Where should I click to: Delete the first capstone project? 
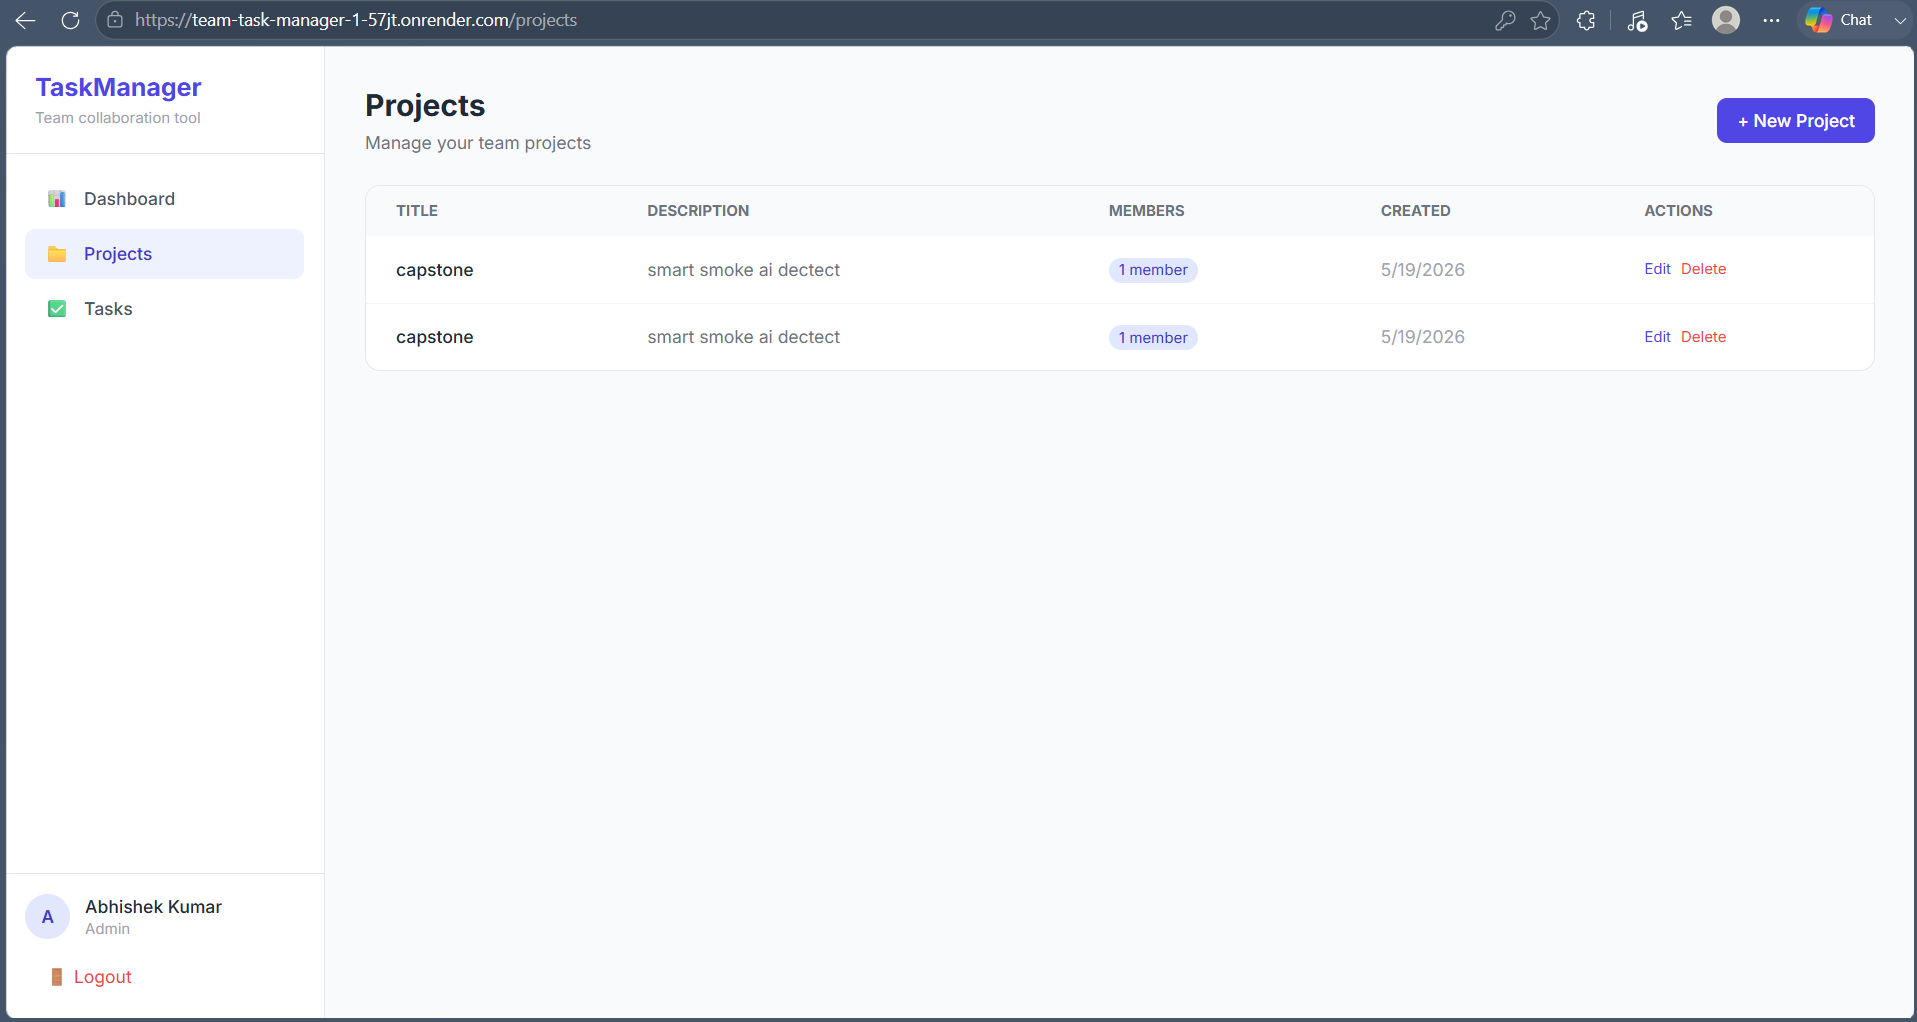(x=1703, y=269)
